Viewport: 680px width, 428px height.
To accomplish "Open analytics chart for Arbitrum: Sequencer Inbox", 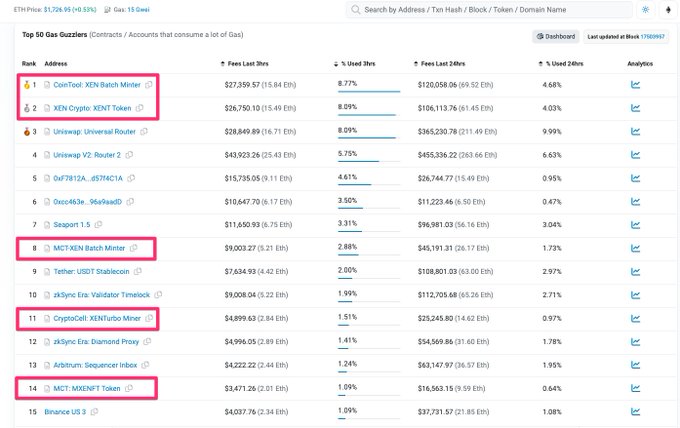I will tap(635, 365).
